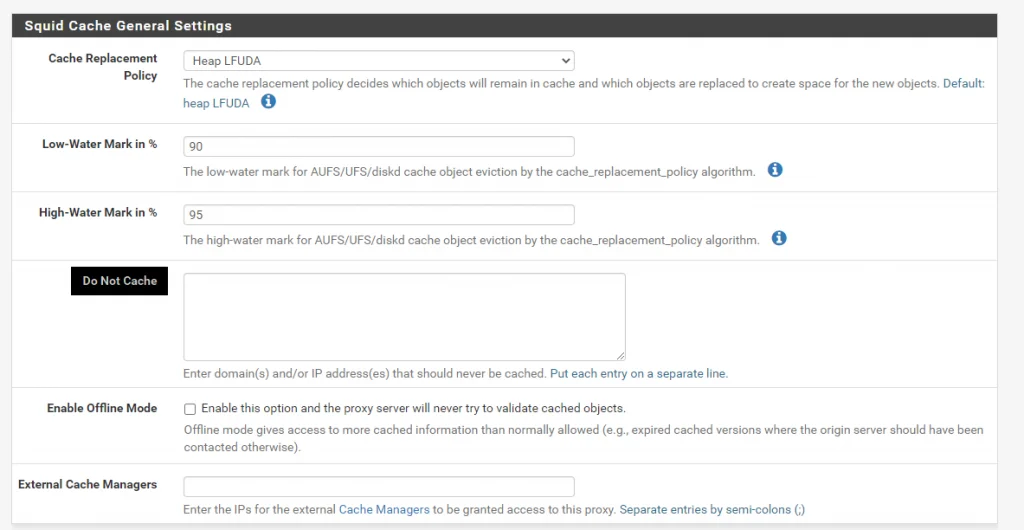This screenshot has height=530, width=1024.
Task: Click the Enable Offline Mode field label
Action: click(102, 408)
